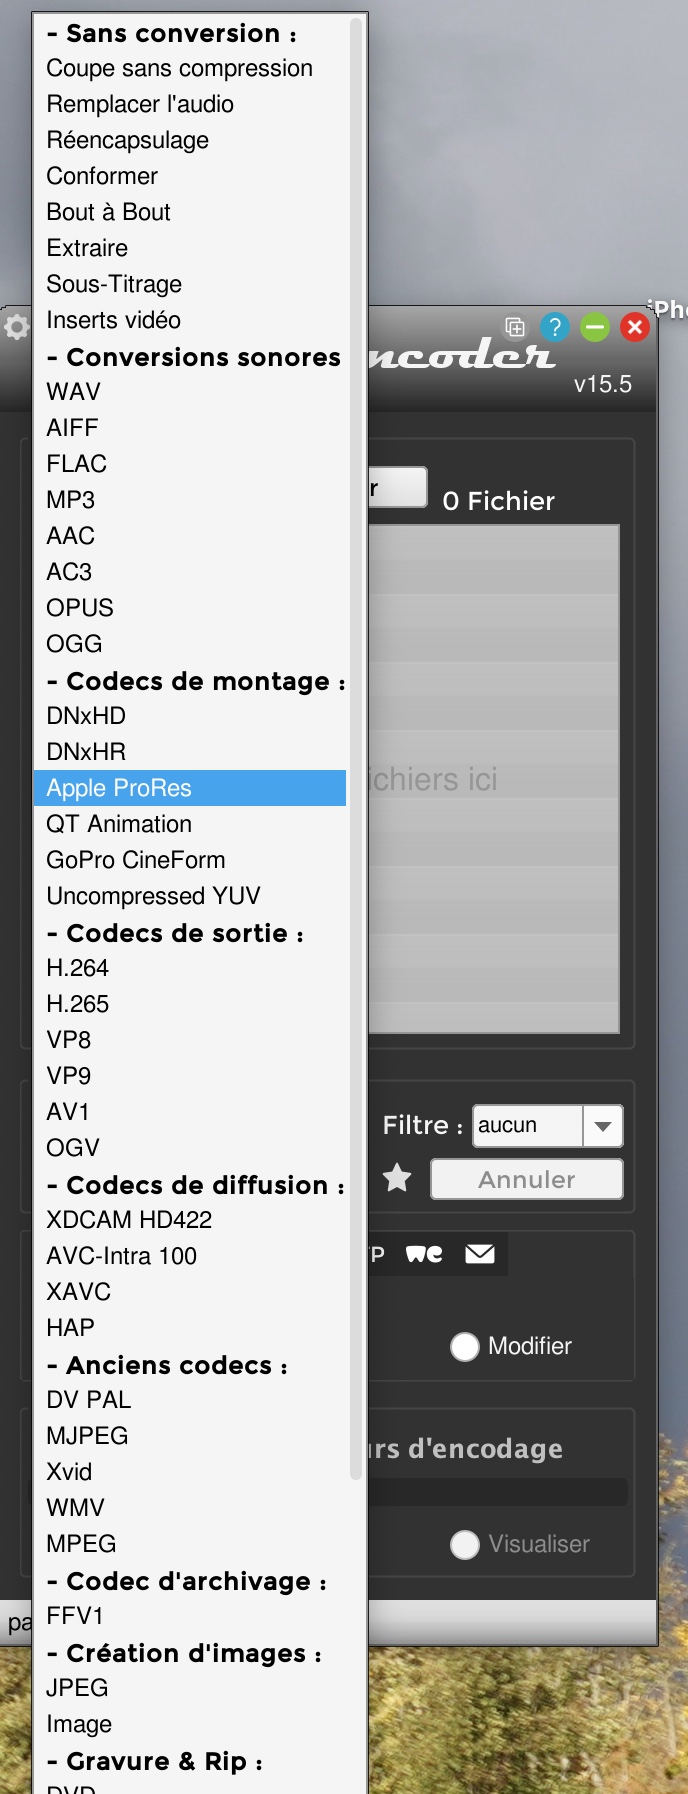
Task: Select Apple ProRes from the list
Action: click(119, 788)
